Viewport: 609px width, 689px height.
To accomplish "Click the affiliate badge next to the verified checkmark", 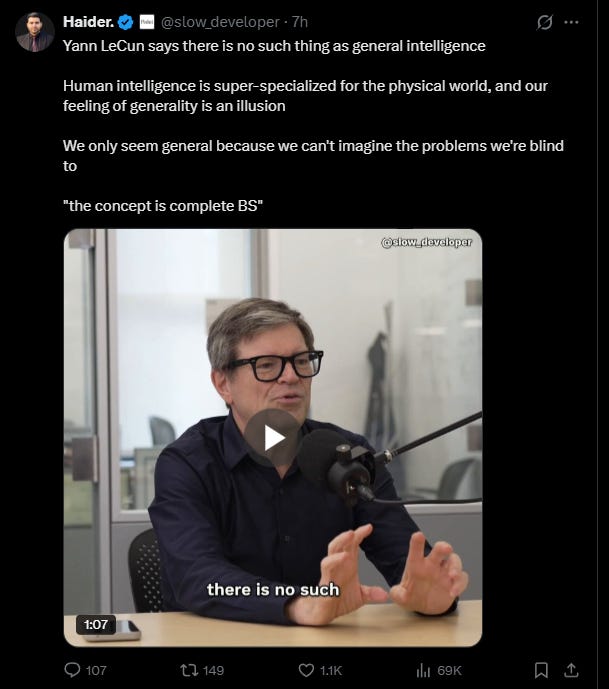I will [x=147, y=22].
